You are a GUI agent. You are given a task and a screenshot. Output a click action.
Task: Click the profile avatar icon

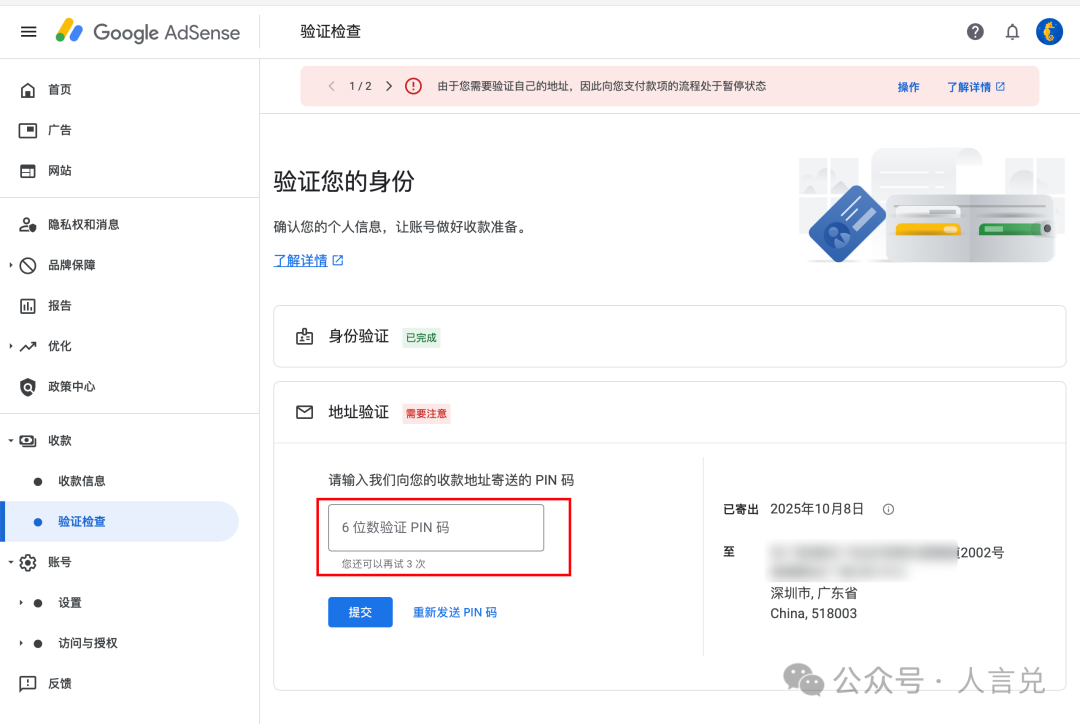click(1049, 31)
